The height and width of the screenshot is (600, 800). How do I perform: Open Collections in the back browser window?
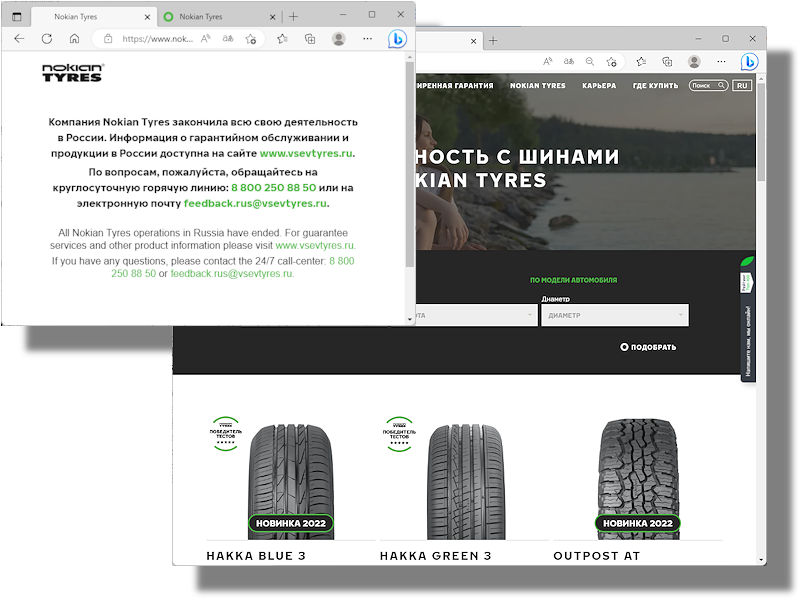click(x=667, y=62)
